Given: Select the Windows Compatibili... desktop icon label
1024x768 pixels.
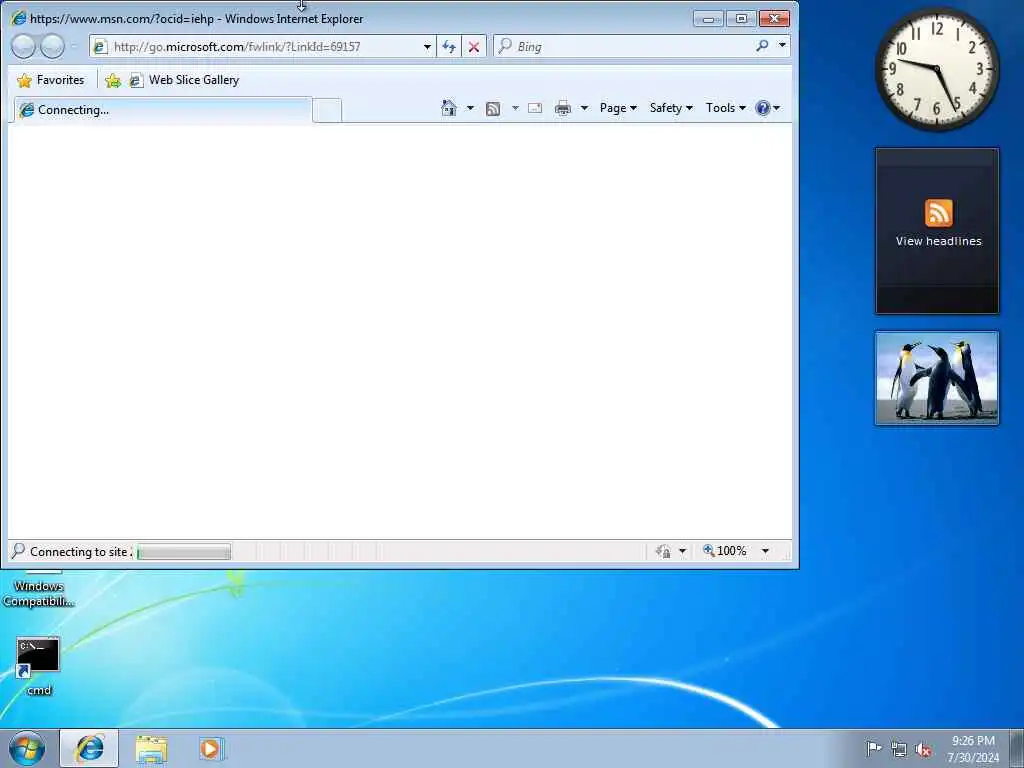Looking at the screenshot, I should pos(39,594).
